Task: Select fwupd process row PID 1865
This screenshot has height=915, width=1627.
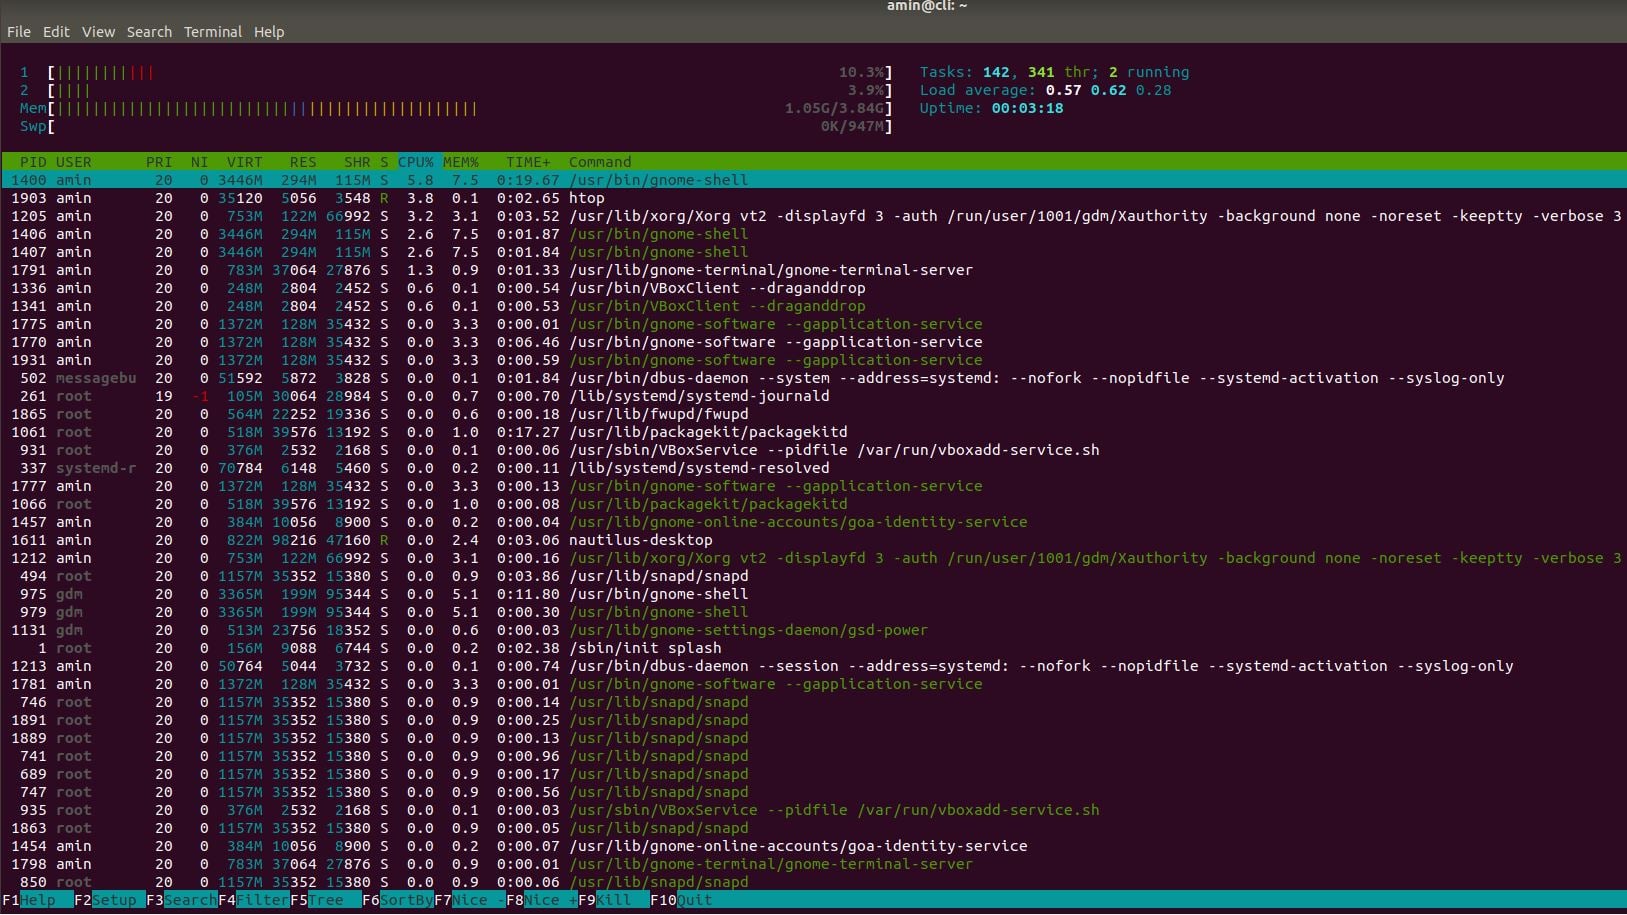Action: point(813,414)
